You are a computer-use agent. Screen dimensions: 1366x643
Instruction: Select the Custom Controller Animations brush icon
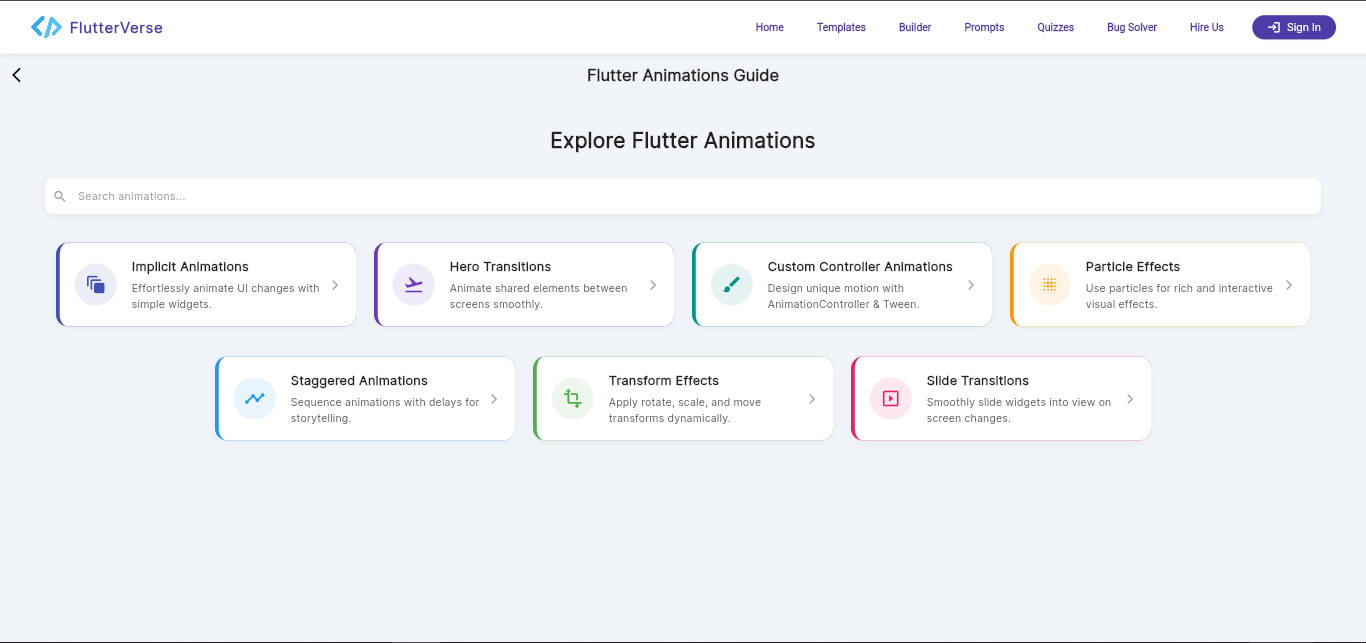731,284
